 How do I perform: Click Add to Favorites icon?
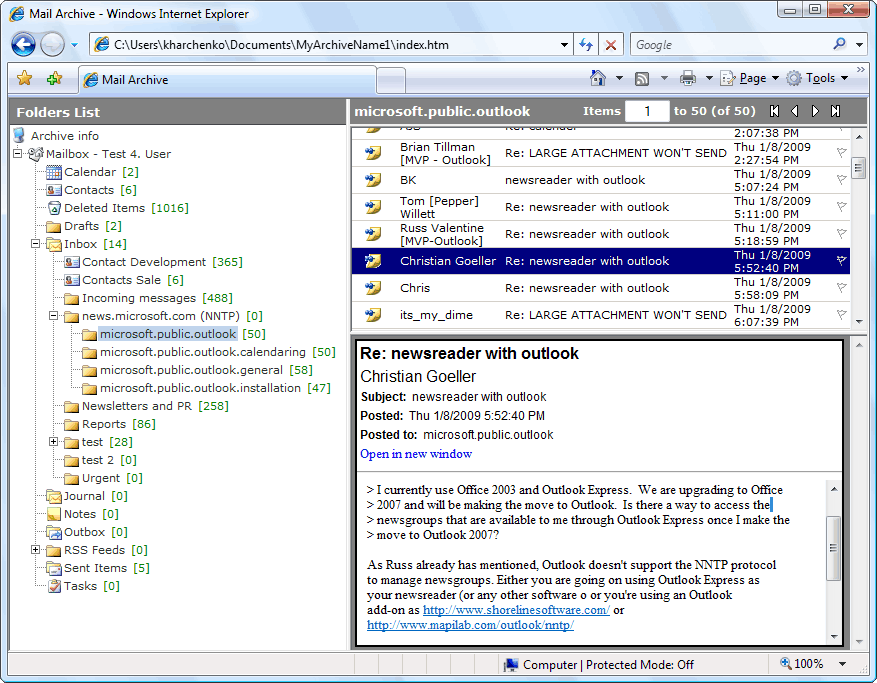(54, 78)
